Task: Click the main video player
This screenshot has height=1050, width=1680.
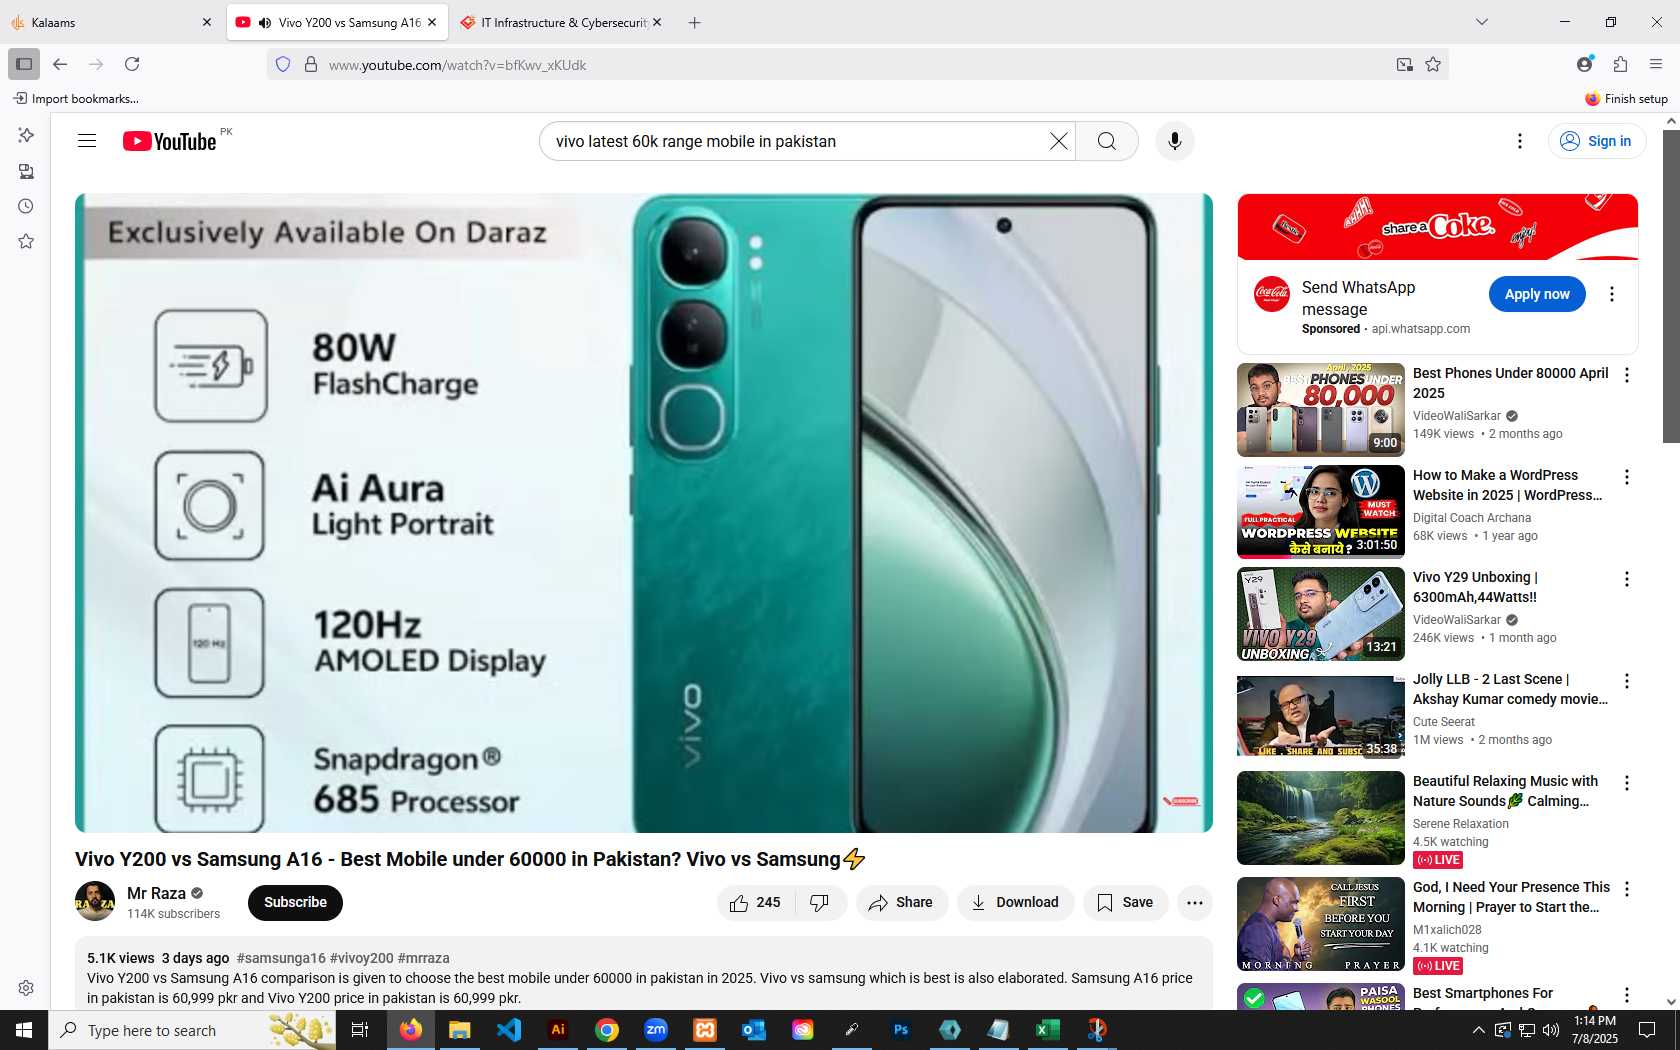Action: tap(644, 513)
